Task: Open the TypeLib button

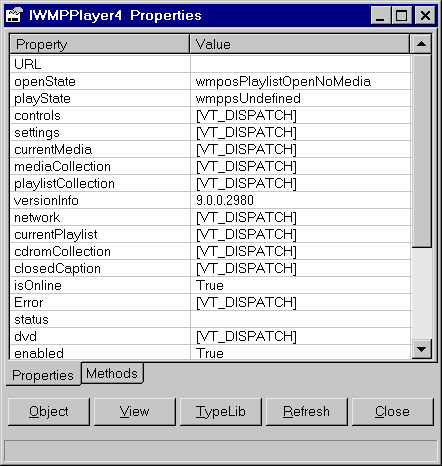Action: [221, 411]
